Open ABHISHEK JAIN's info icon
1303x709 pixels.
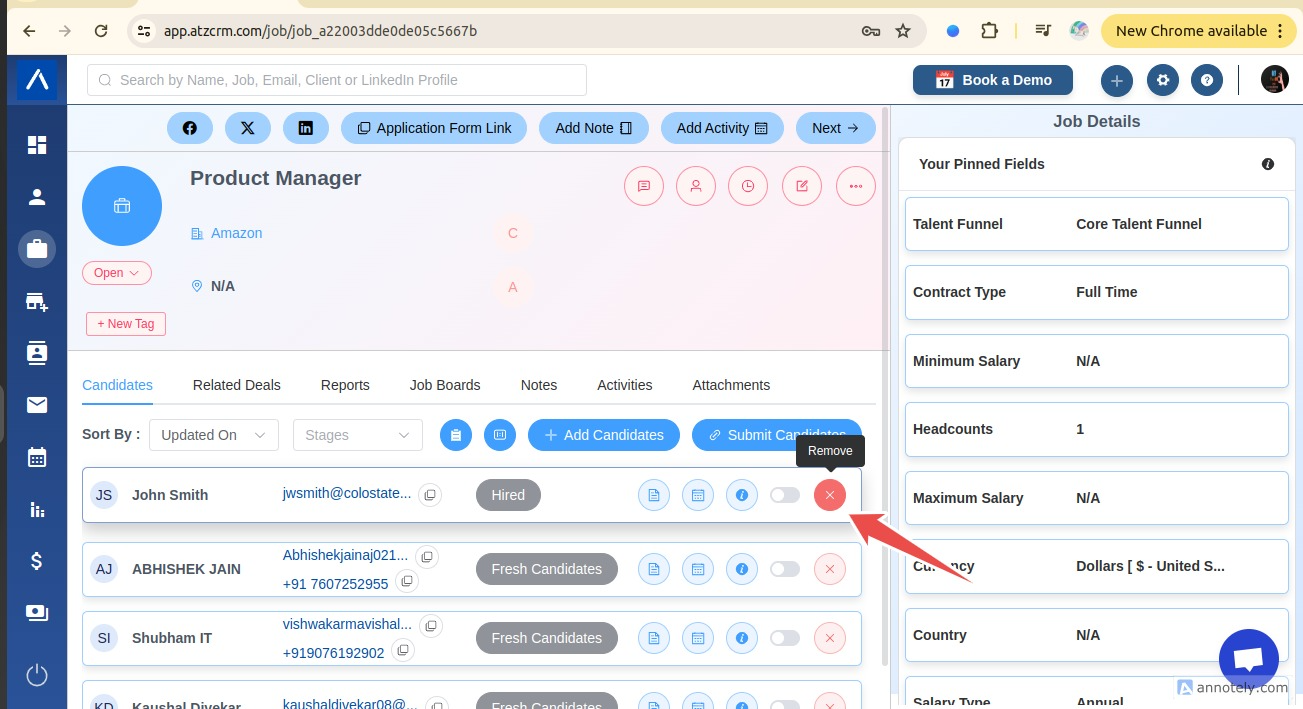(742, 569)
